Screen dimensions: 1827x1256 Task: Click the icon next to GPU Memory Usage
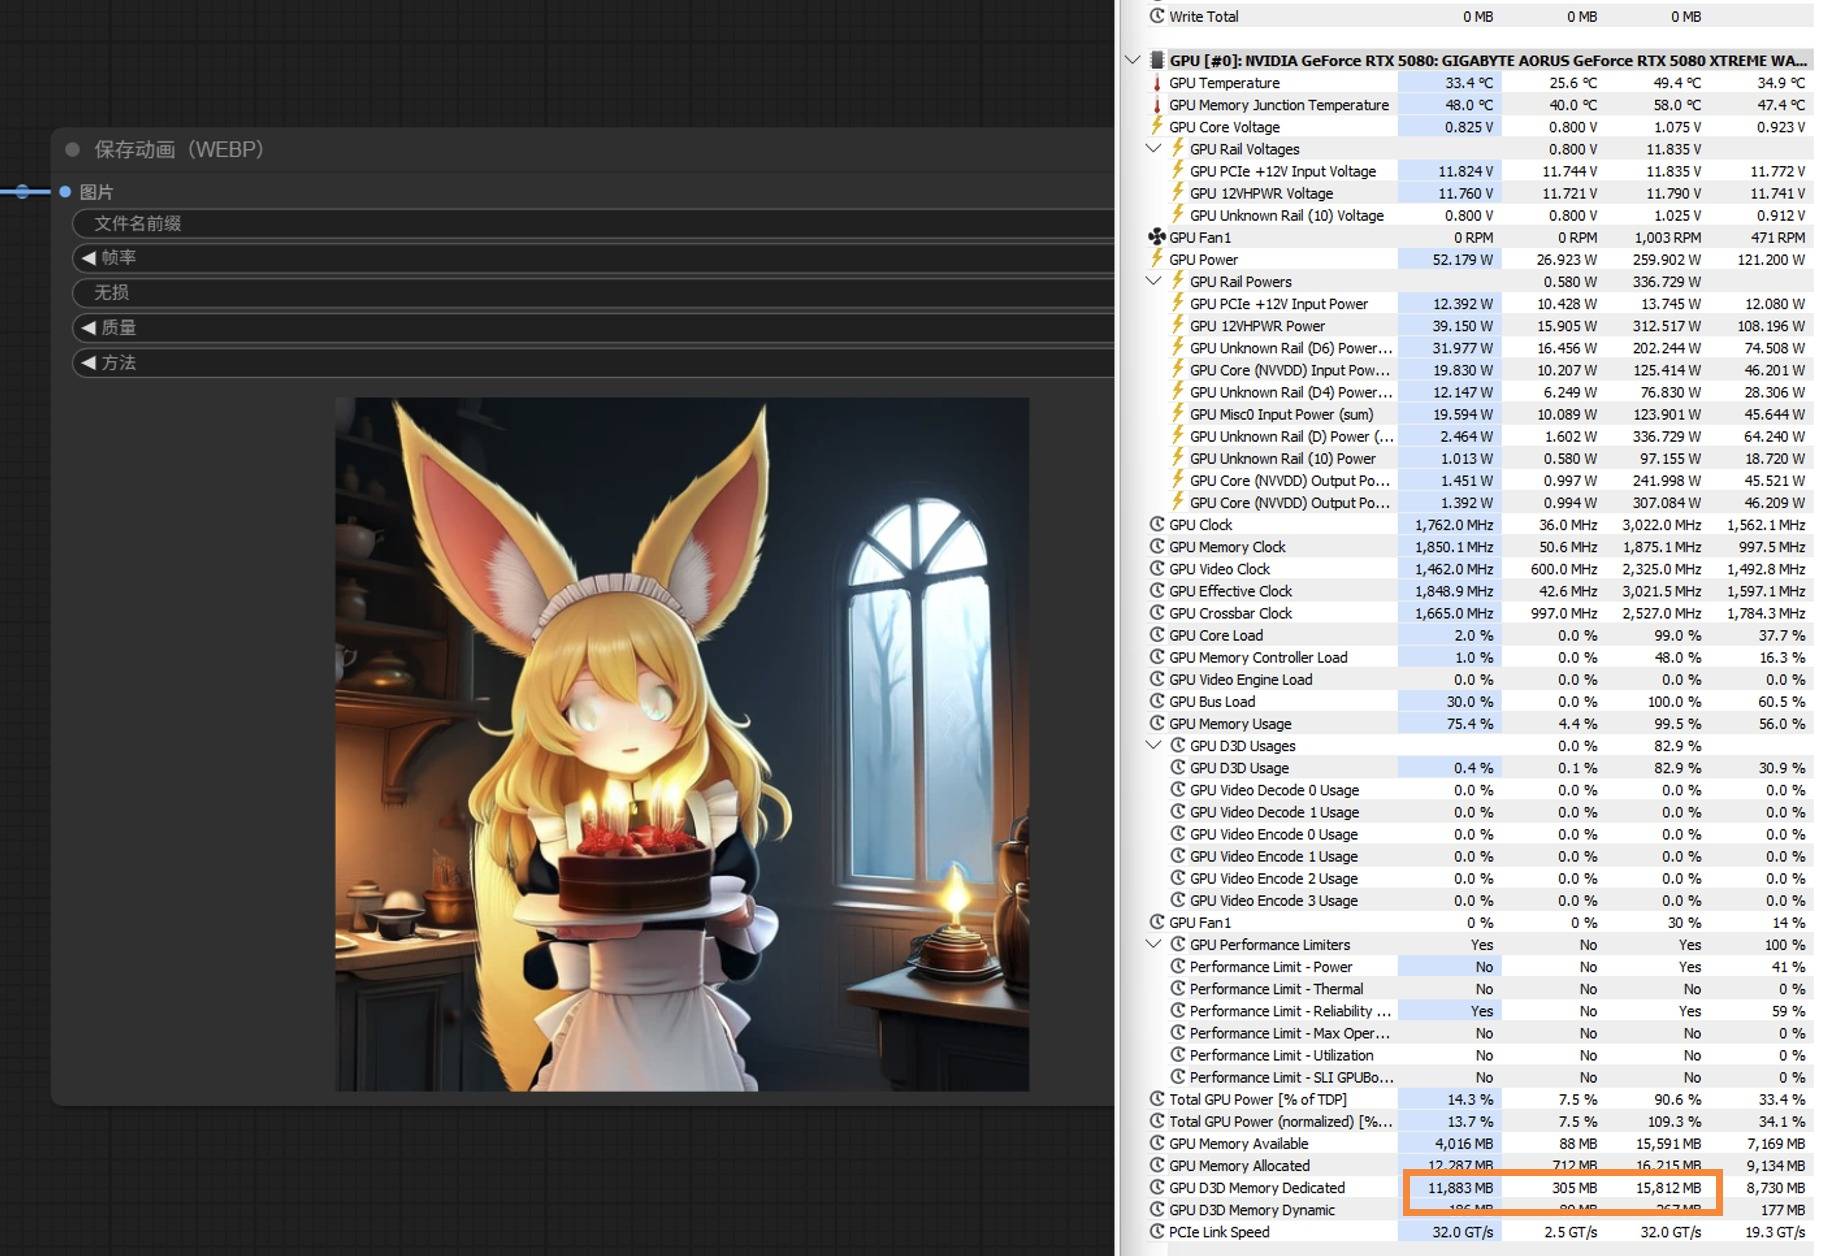point(1157,723)
